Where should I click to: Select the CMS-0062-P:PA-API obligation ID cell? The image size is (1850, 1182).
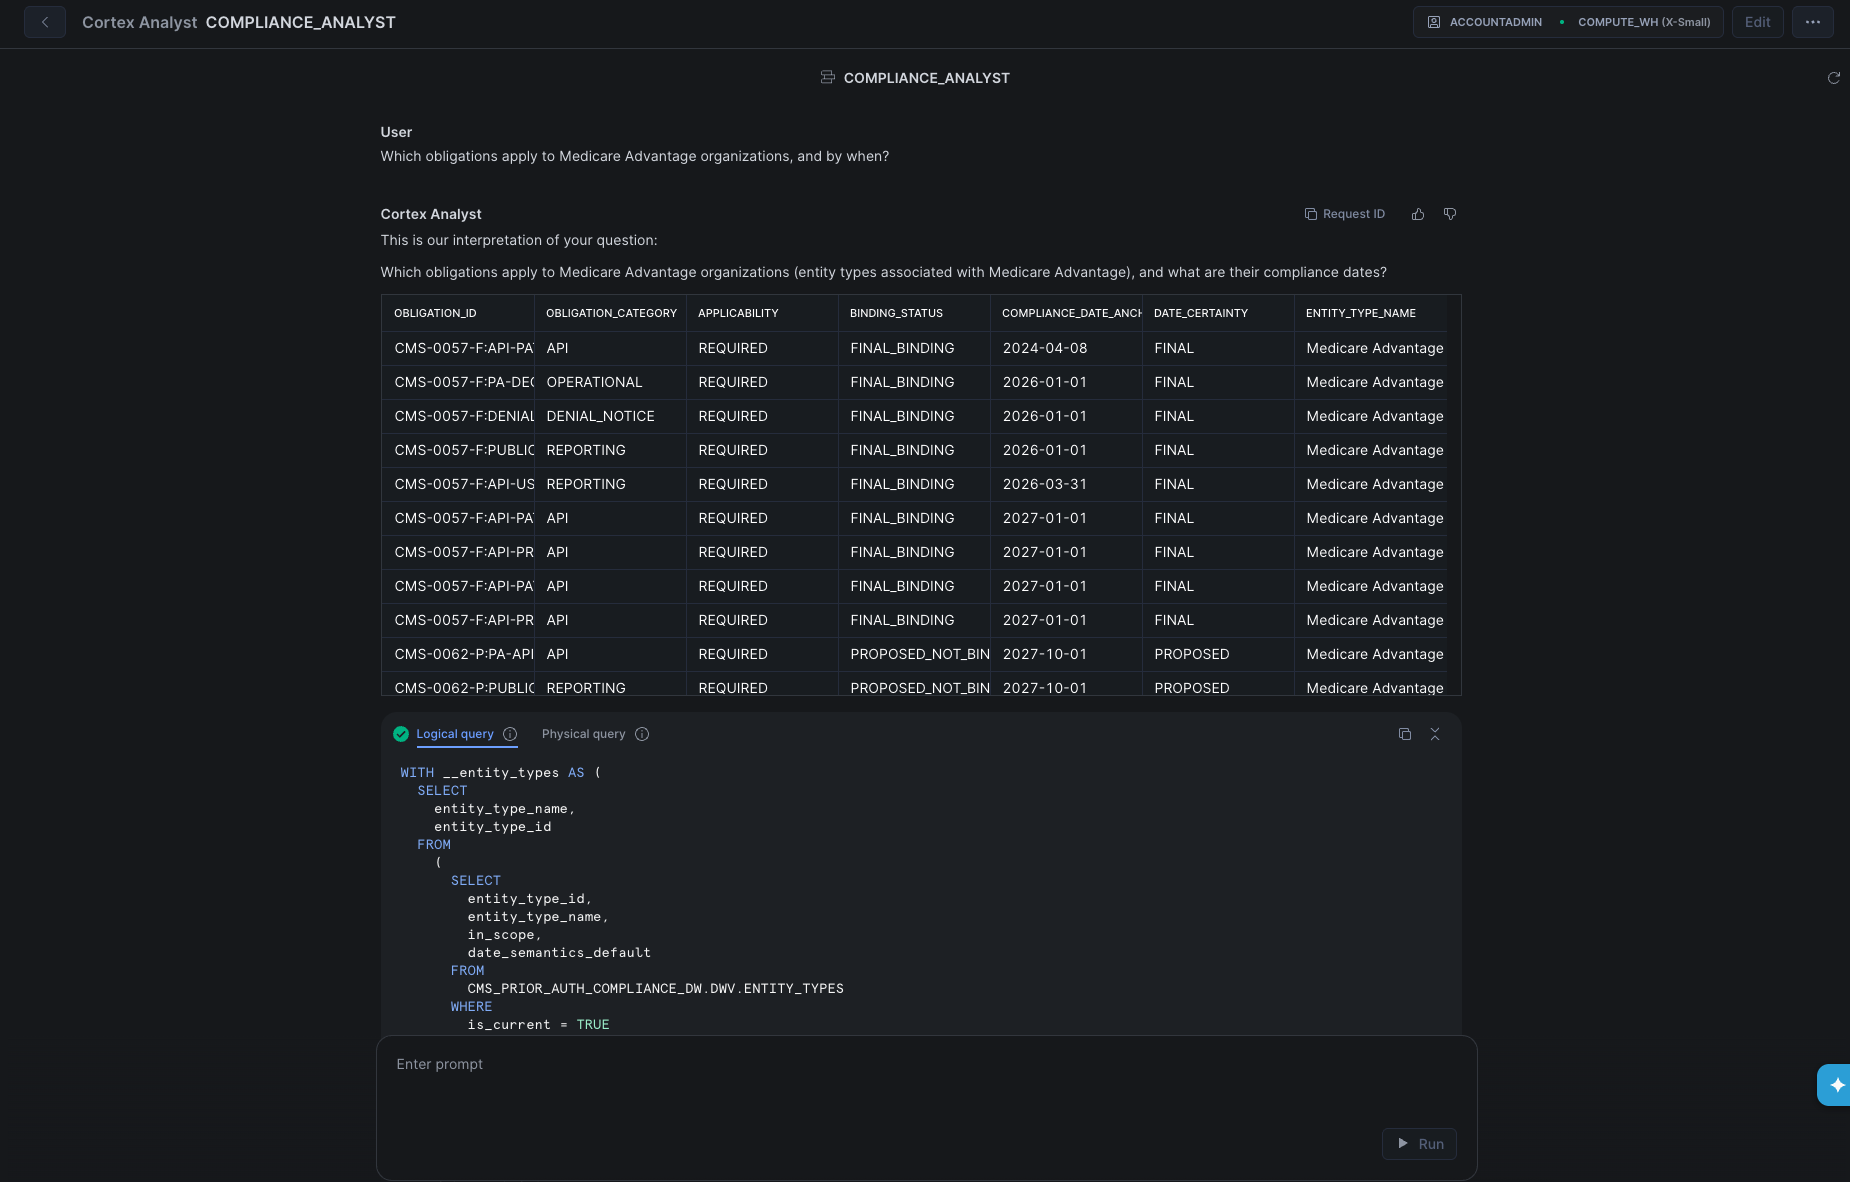458,654
